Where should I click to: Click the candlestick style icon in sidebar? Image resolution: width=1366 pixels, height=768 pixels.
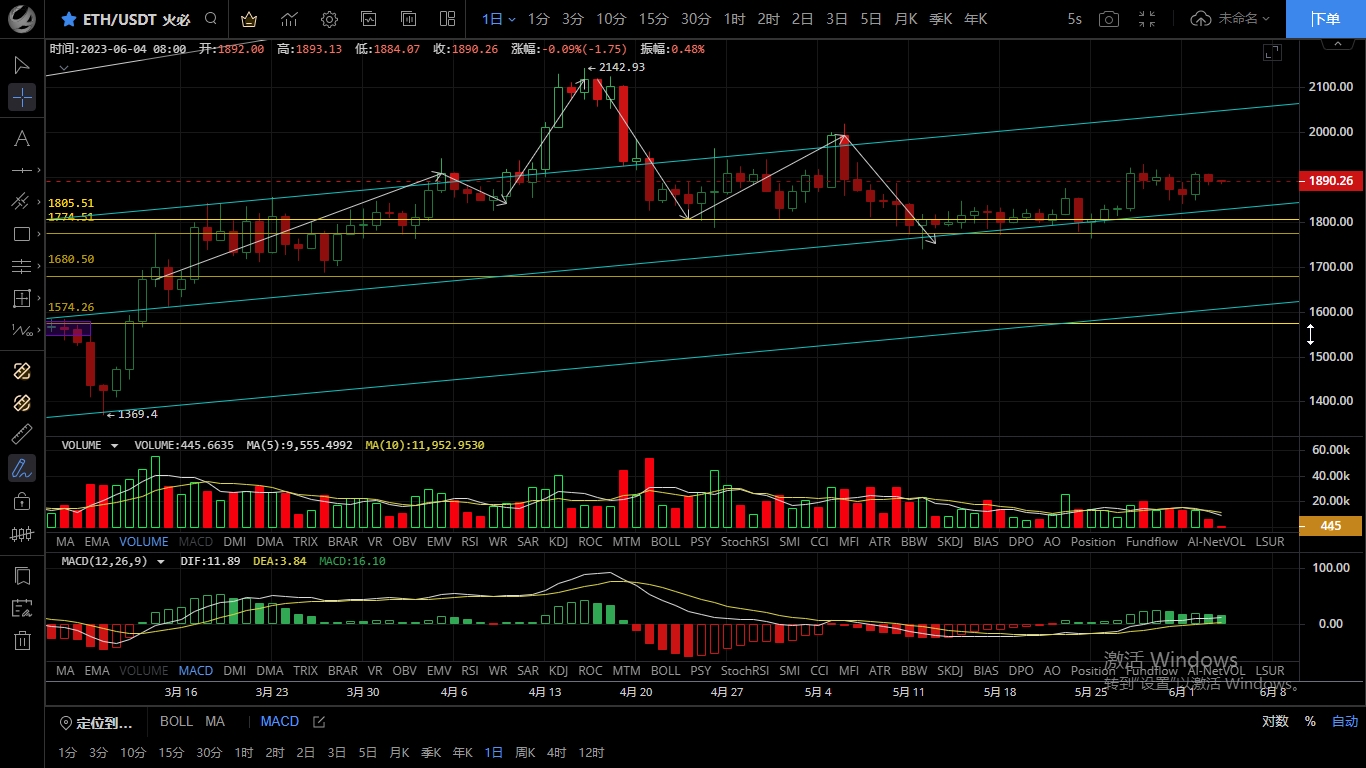[x=22, y=533]
